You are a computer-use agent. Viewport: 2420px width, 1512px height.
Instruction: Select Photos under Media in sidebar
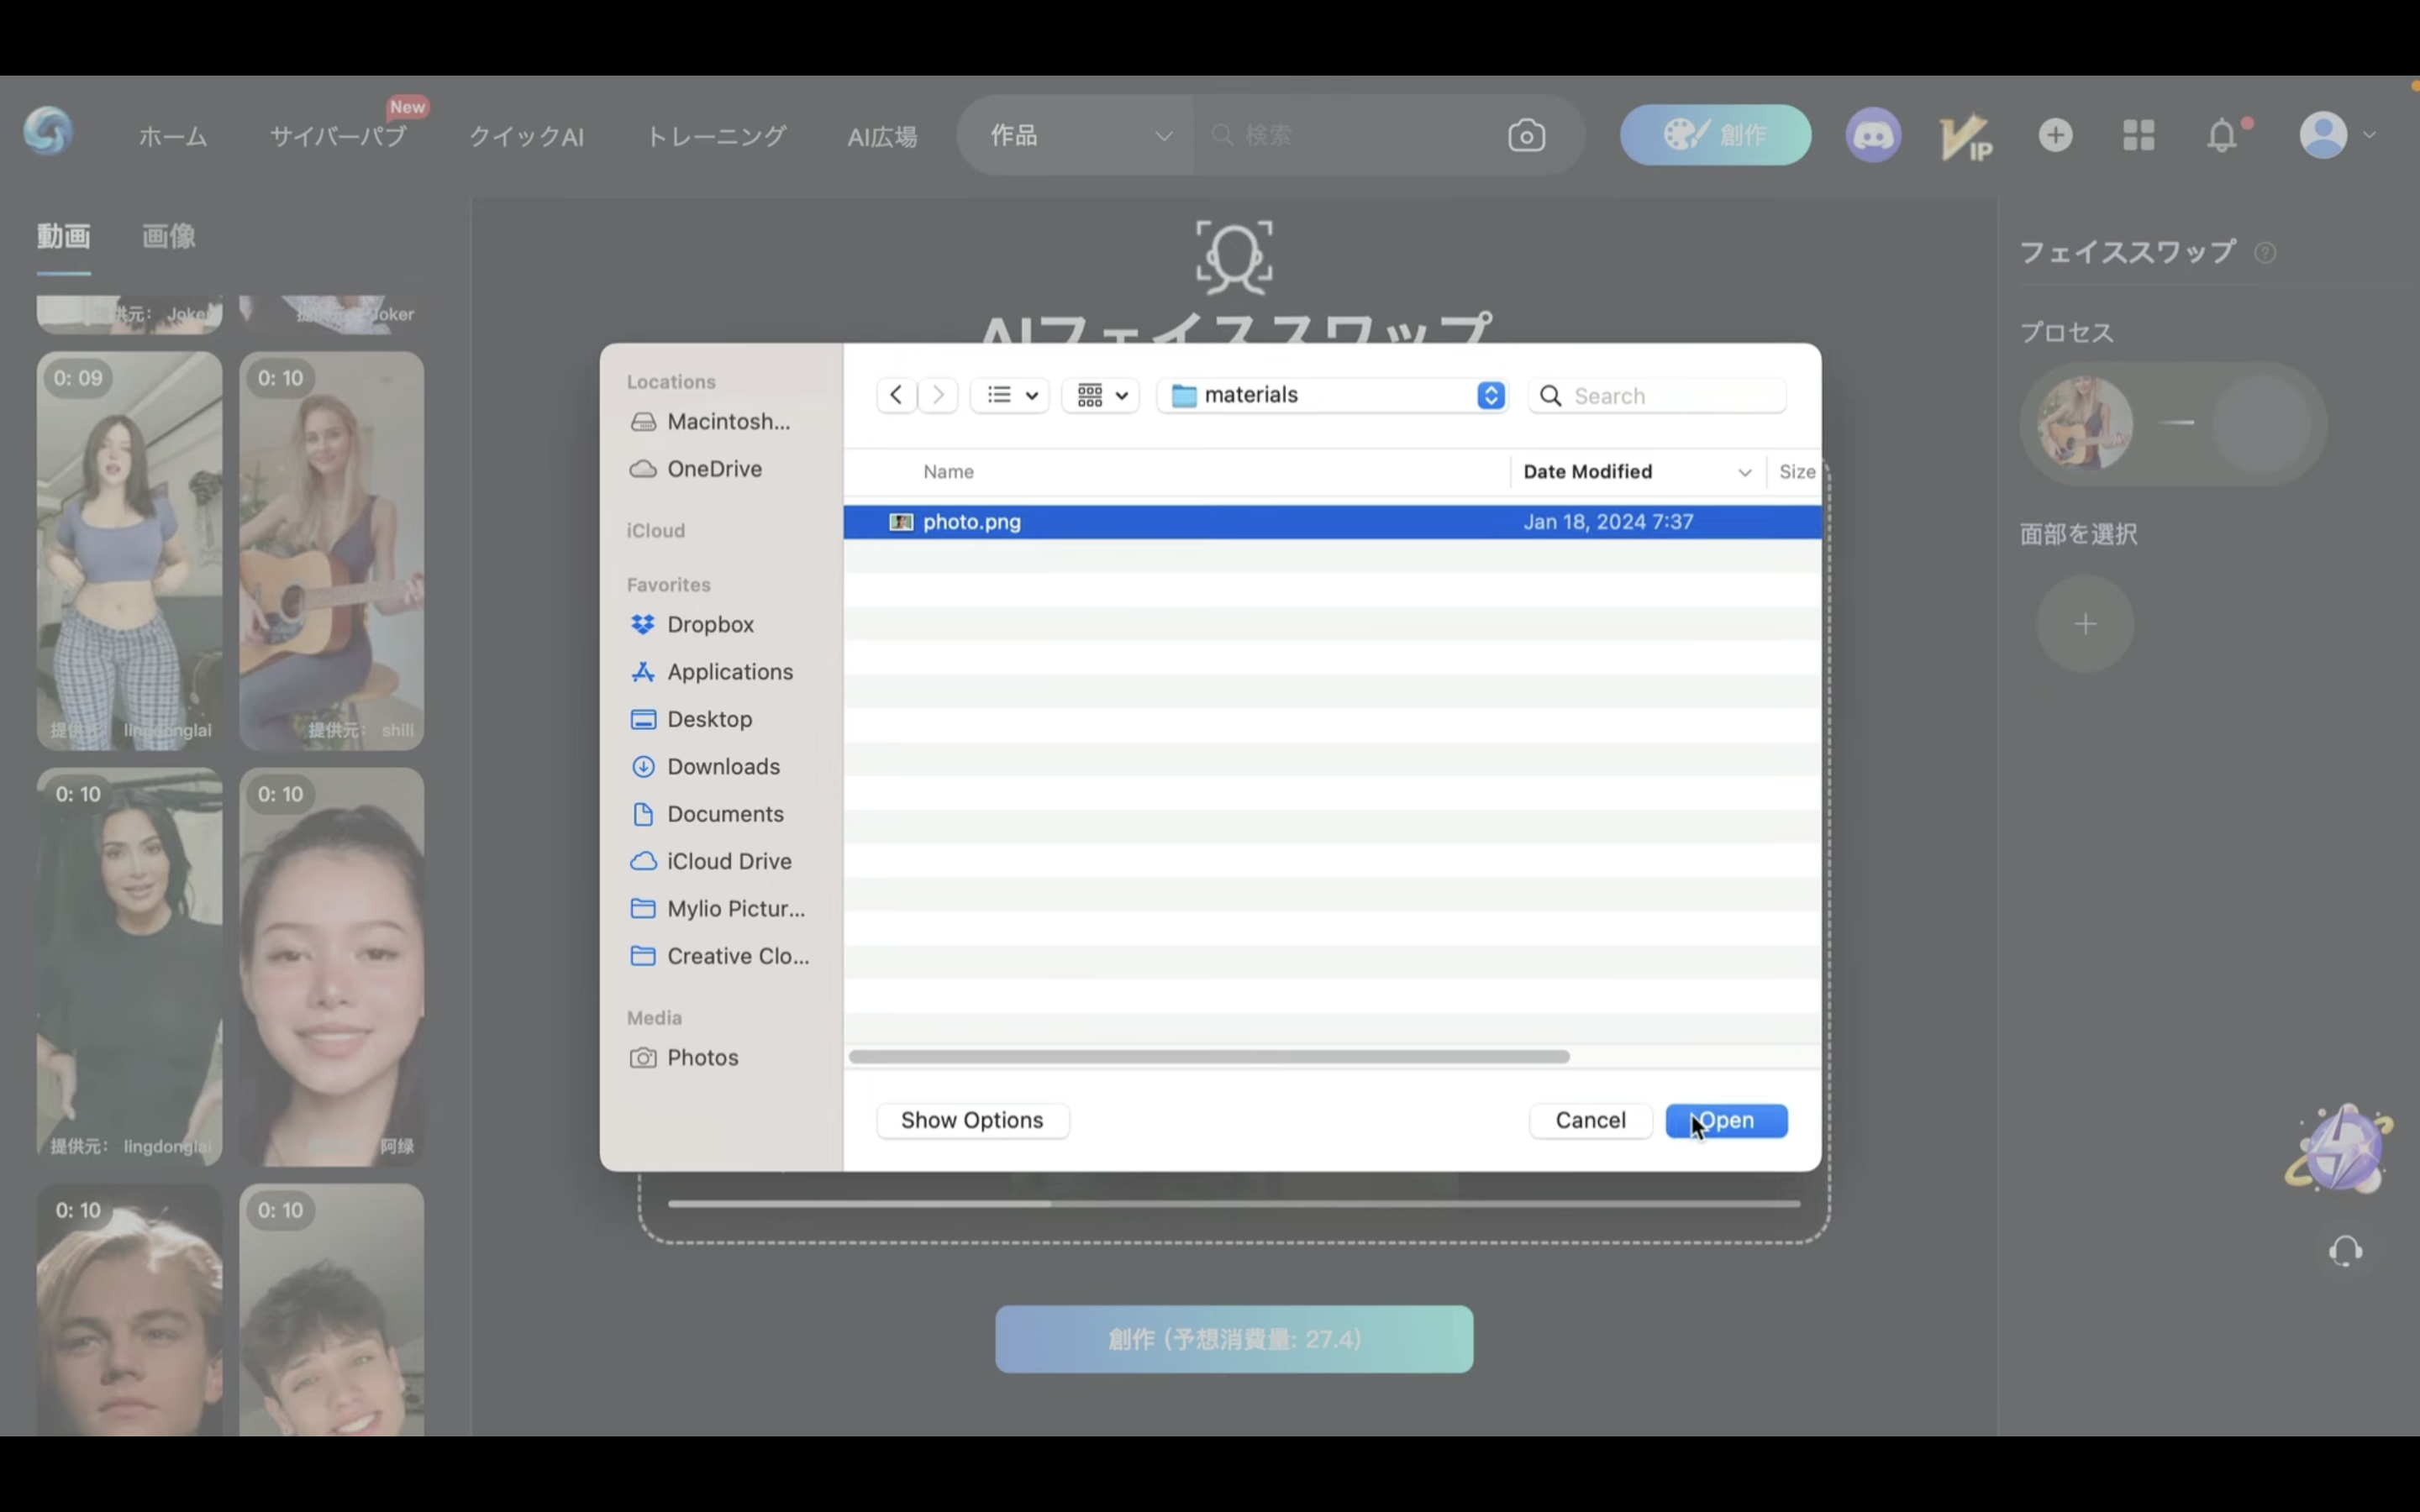point(685,1058)
